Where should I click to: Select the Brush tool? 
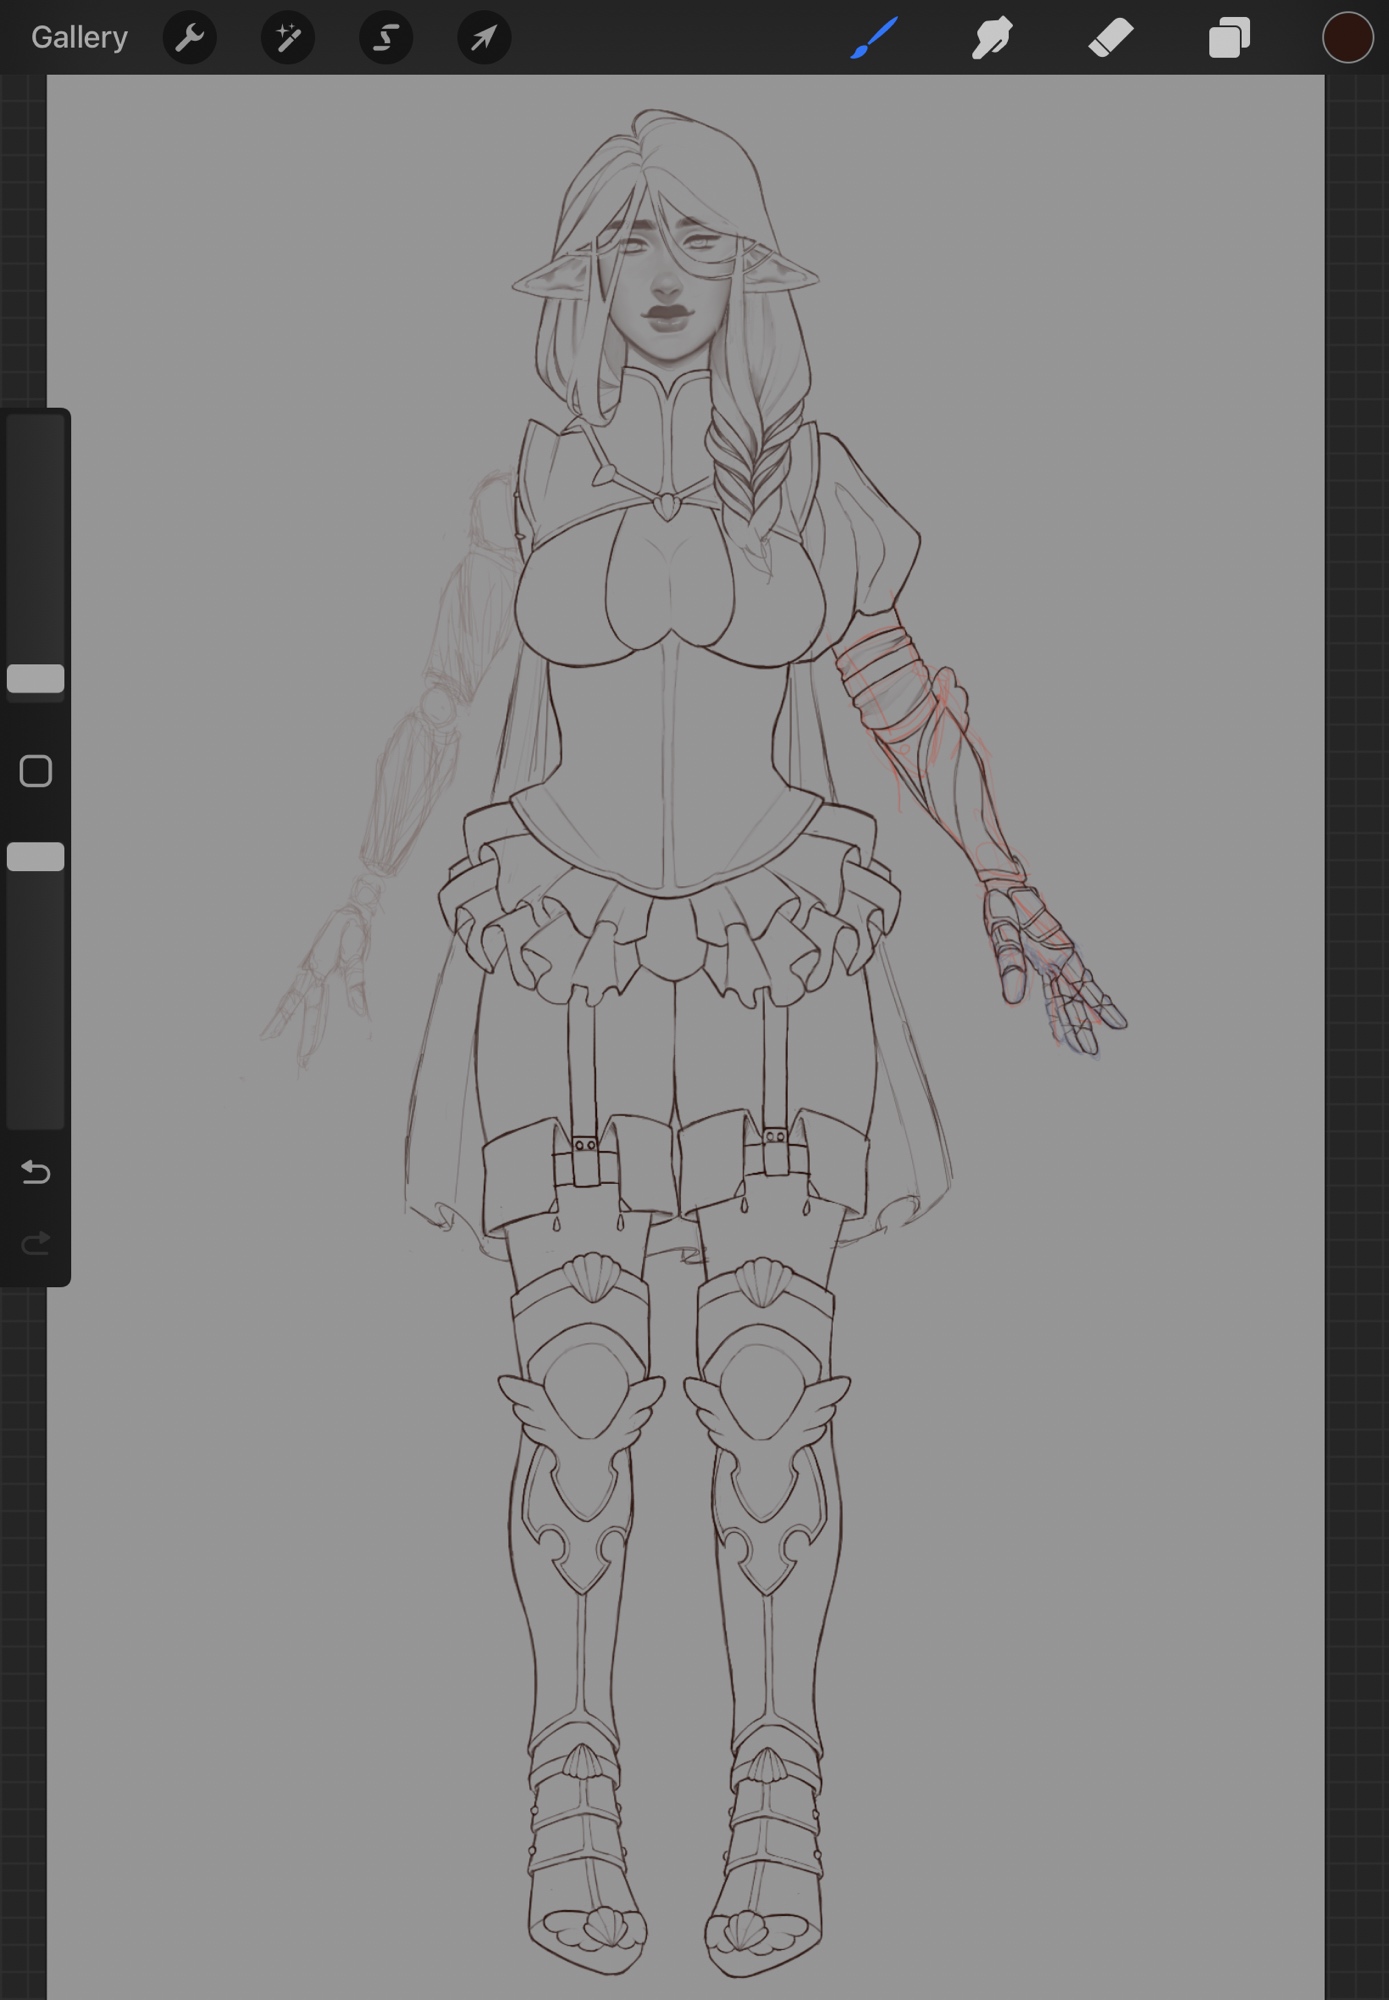[x=874, y=38]
